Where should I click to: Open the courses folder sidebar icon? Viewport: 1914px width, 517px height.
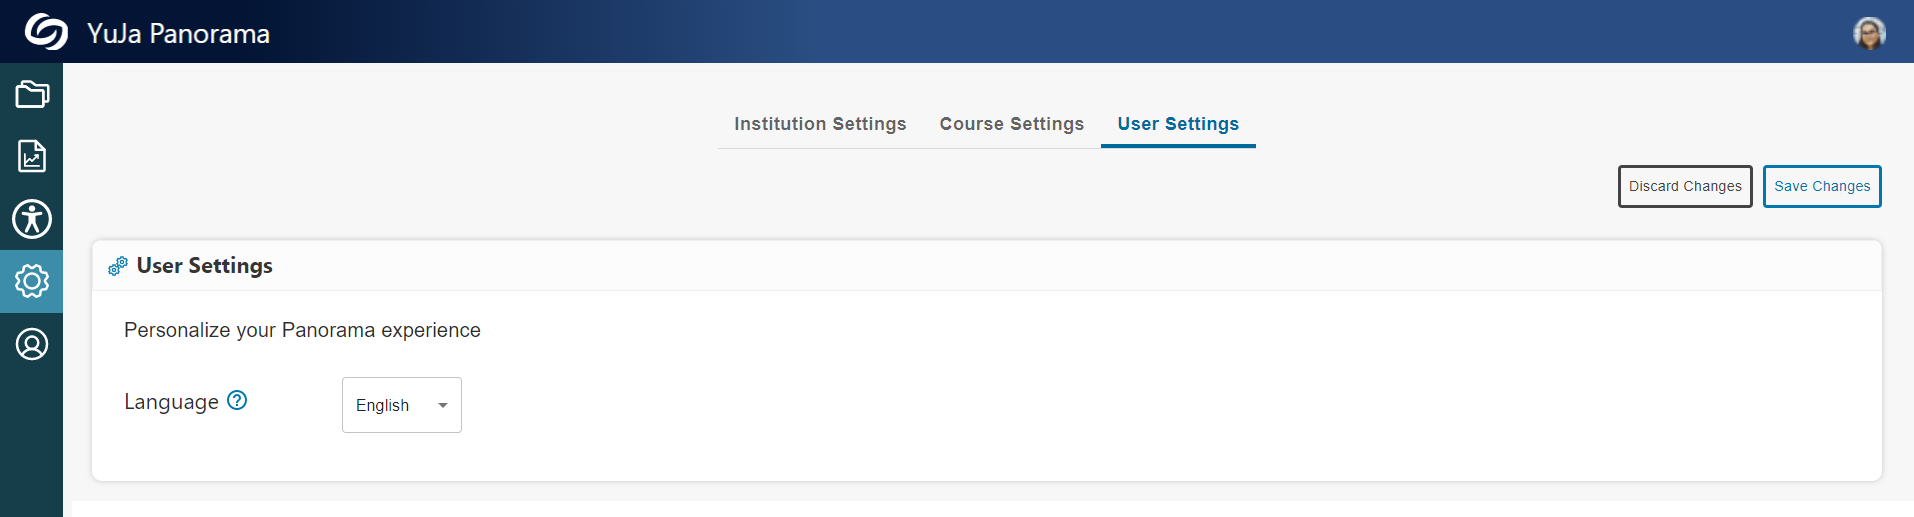[32, 95]
